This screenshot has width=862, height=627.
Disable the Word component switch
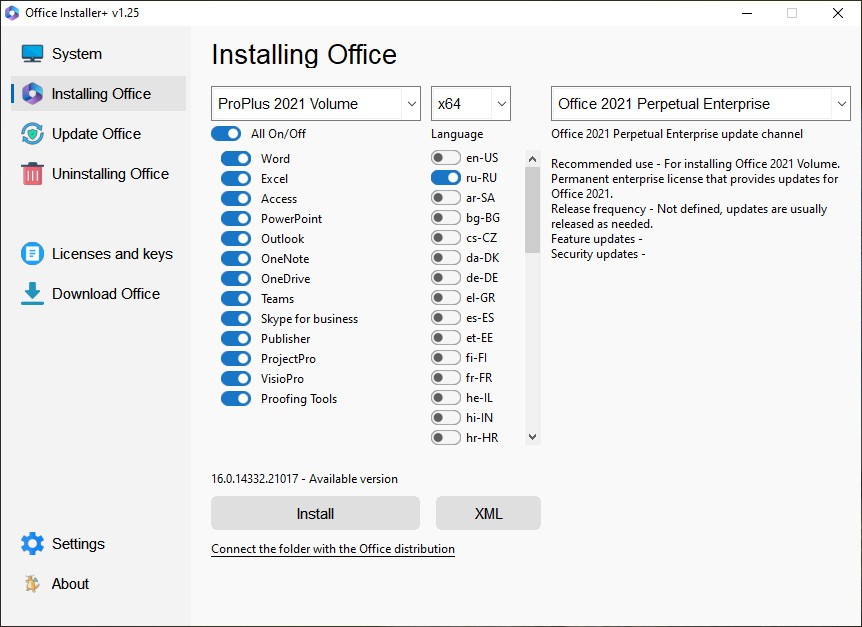(x=236, y=159)
